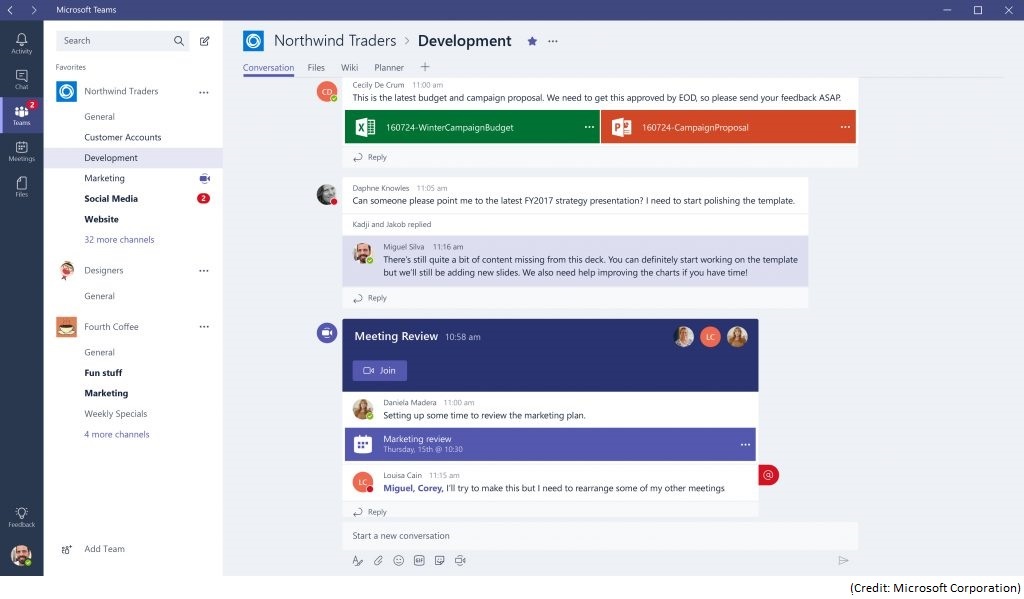Switch to the Wiki tab

tap(349, 67)
